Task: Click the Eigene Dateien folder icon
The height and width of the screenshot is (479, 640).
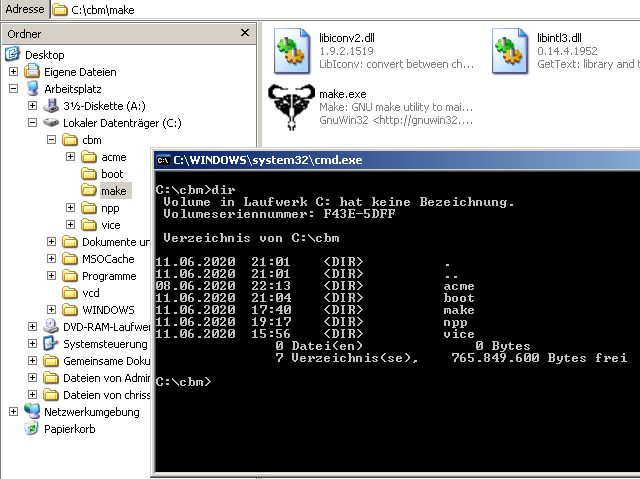Action: coord(32,71)
